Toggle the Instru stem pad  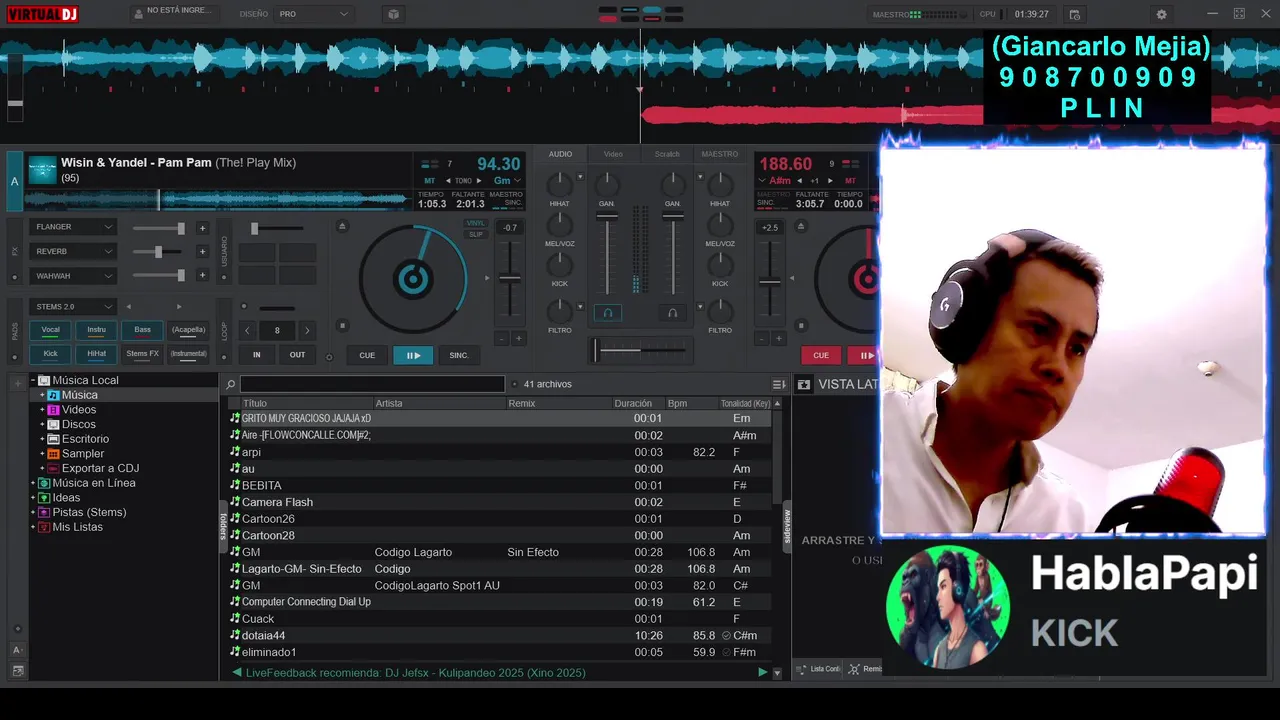96,330
